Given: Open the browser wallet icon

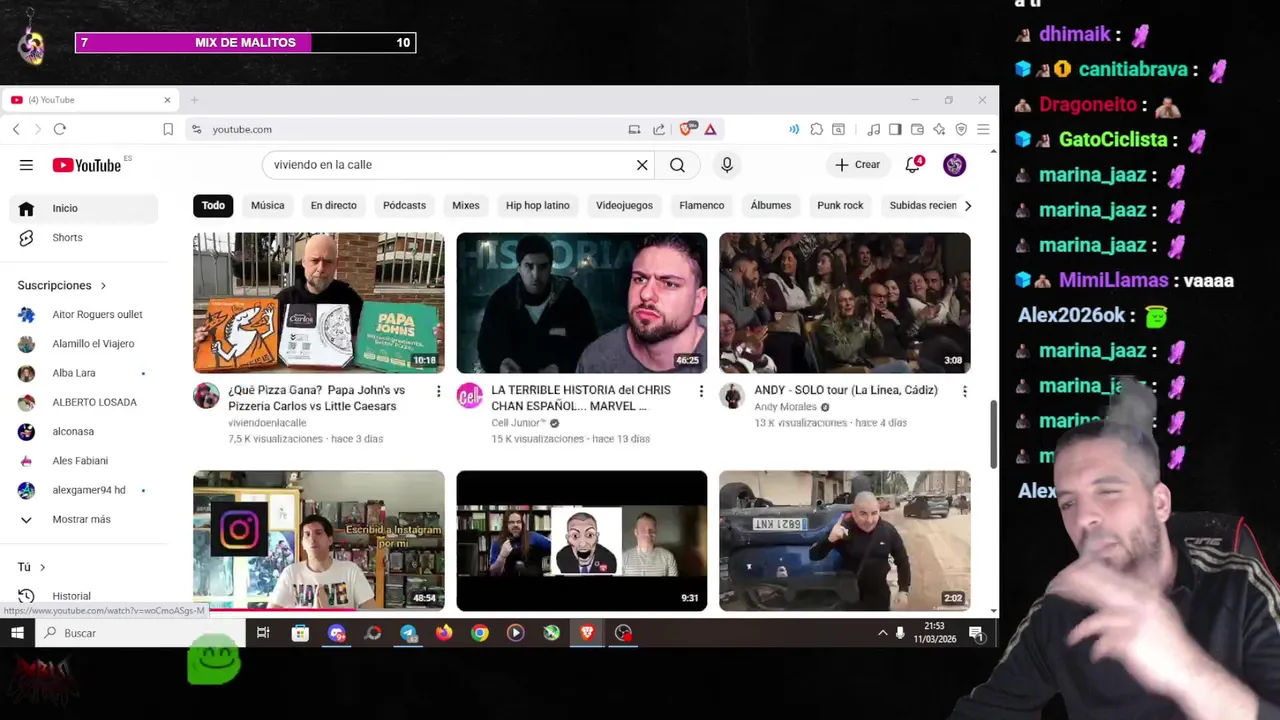Looking at the screenshot, I should pyautogui.click(x=917, y=129).
